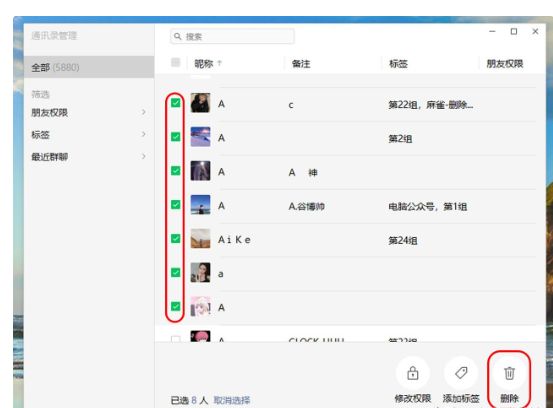Viewport: 553px width, 408px height.
Task: Click the trash can delete icon
Action: (x=509, y=373)
